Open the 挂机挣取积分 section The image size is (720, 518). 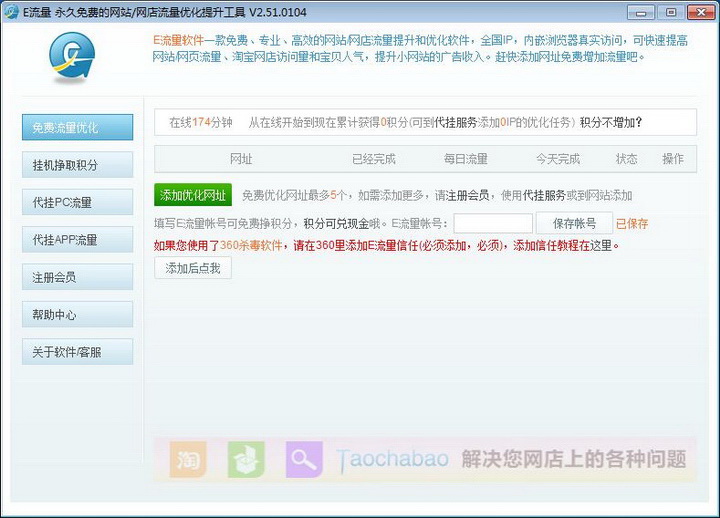[78, 165]
